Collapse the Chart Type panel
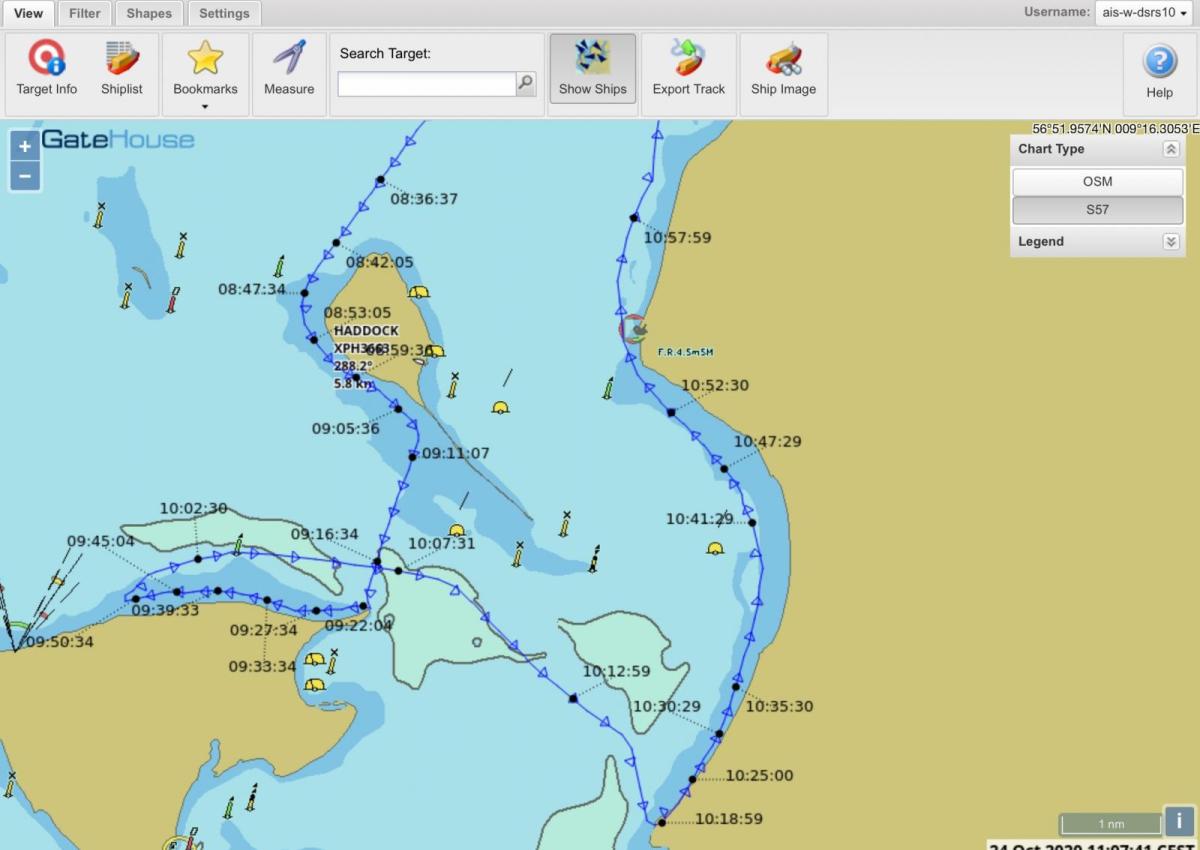The width and height of the screenshot is (1200, 850). pos(1170,149)
